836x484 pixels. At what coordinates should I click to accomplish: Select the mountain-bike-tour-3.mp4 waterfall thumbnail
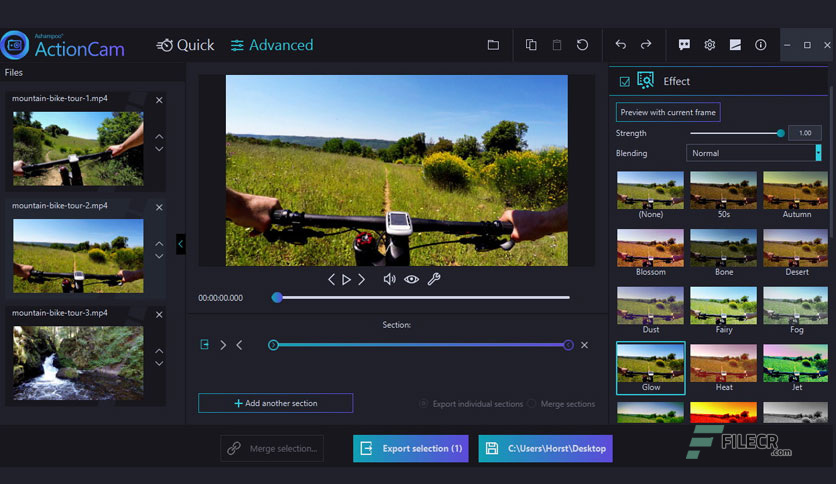[78, 363]
